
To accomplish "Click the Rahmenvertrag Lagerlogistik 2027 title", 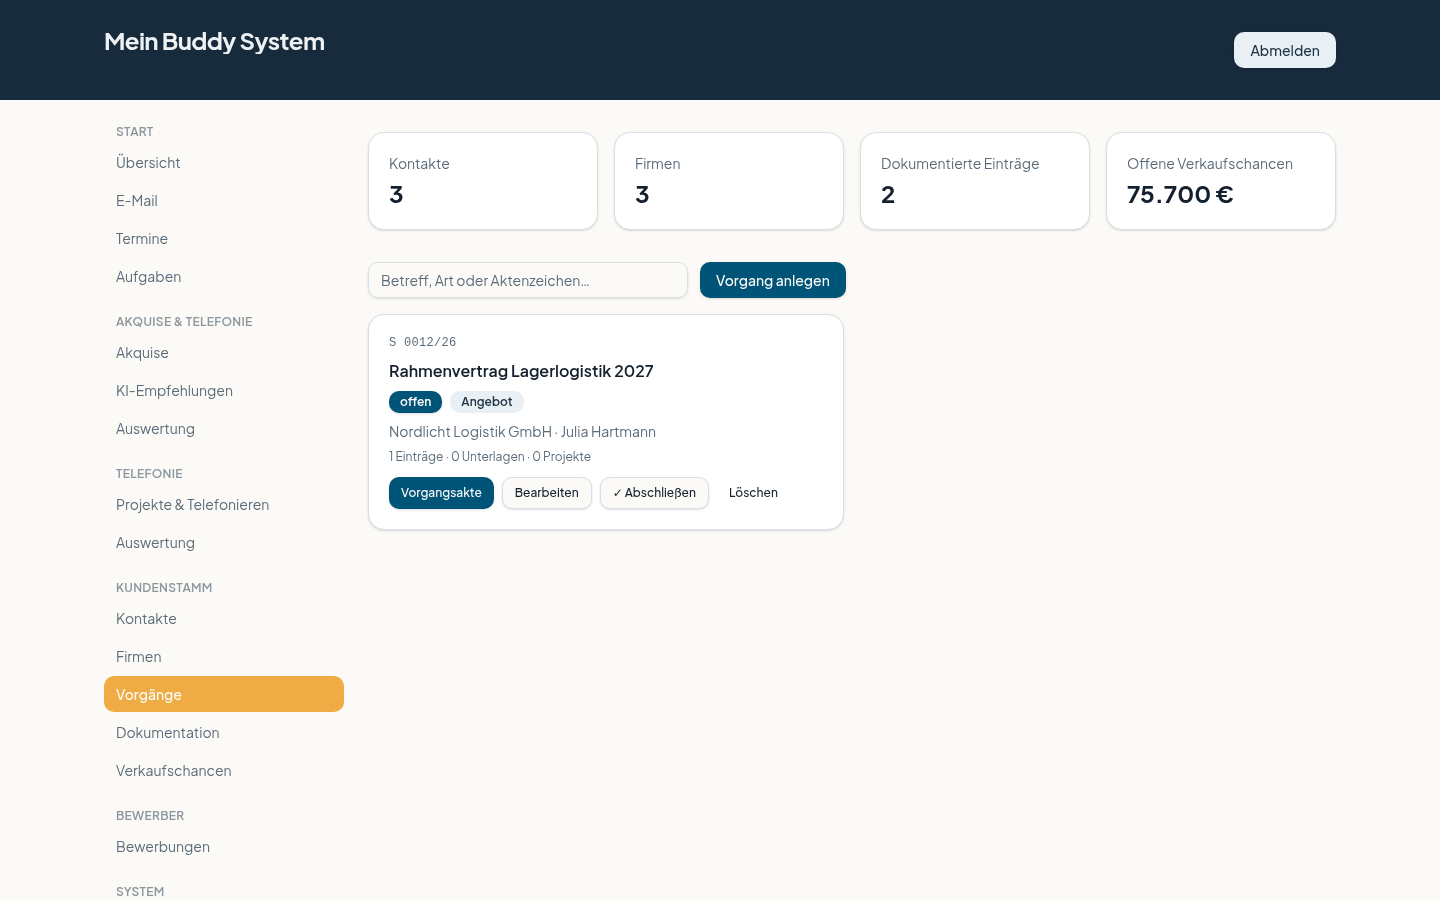I will tap(521, 371).
